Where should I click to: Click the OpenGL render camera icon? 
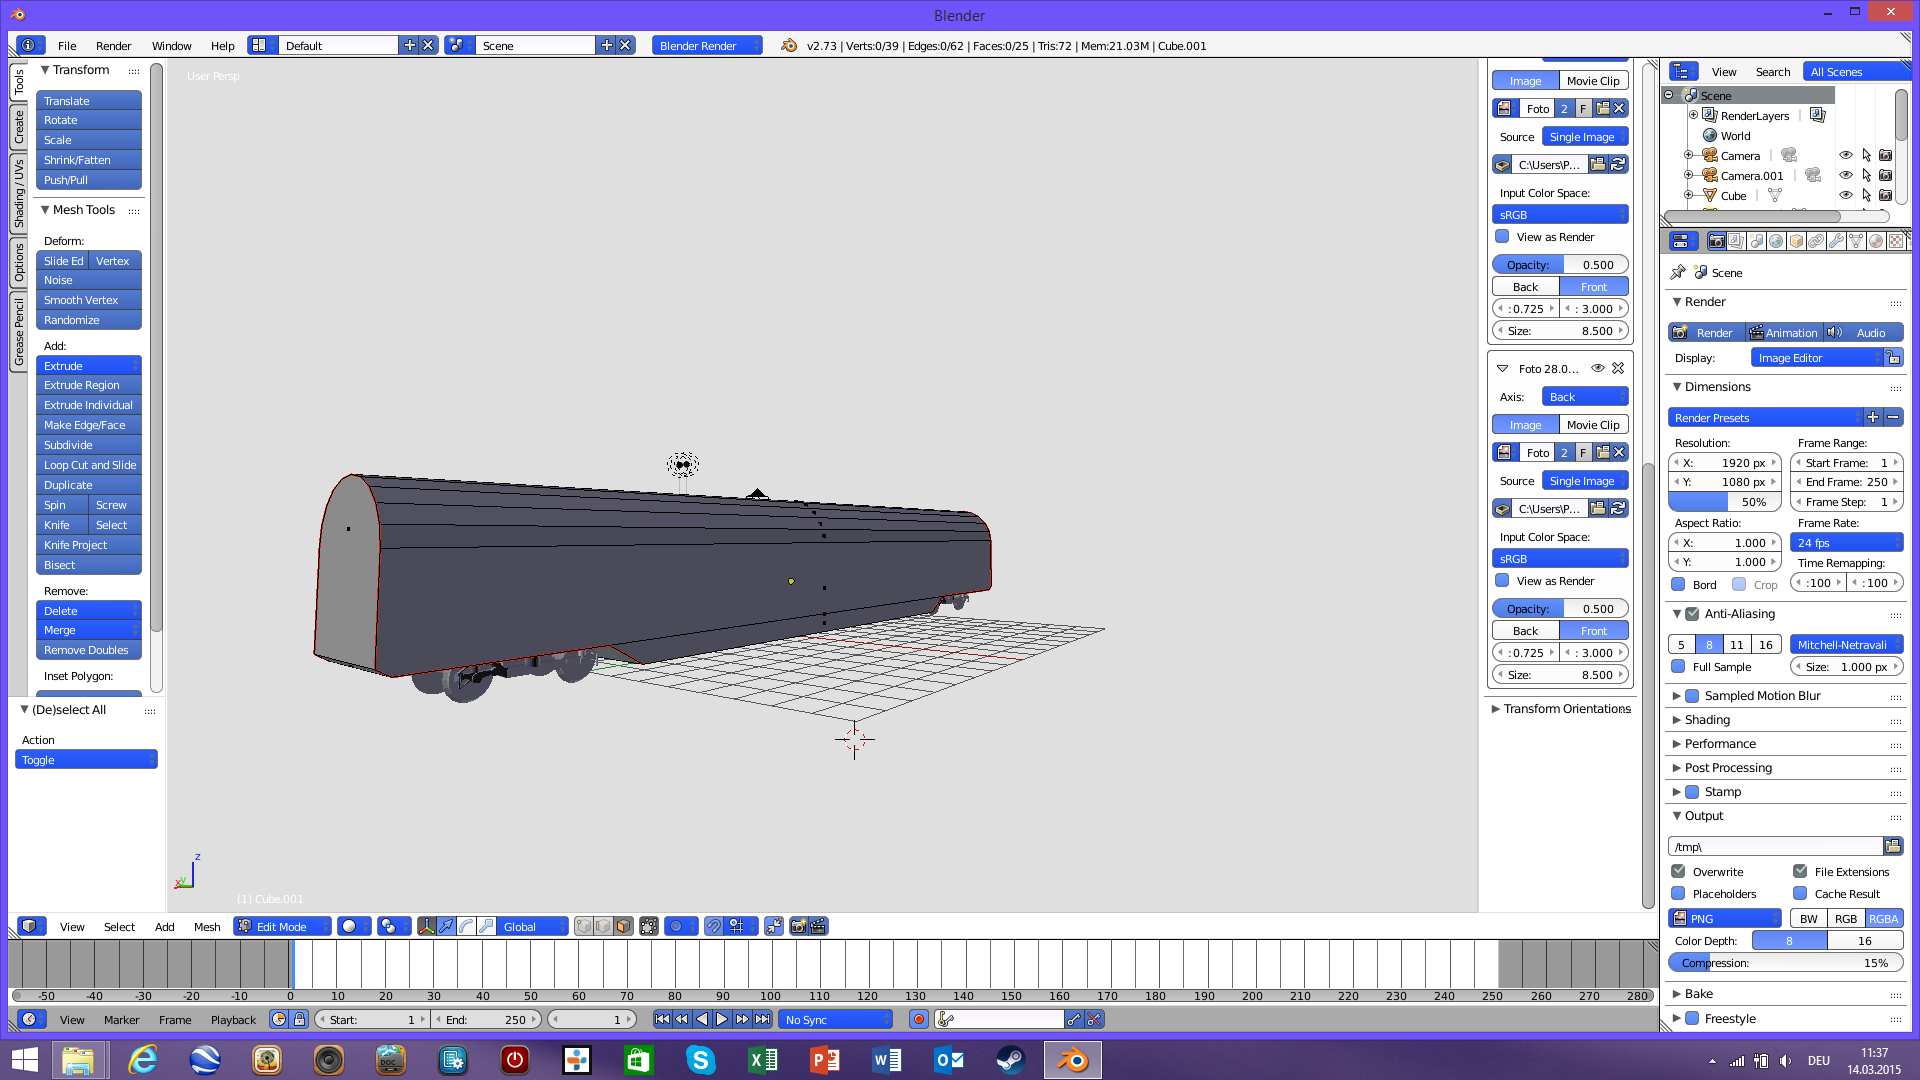(x=798, y=926)
